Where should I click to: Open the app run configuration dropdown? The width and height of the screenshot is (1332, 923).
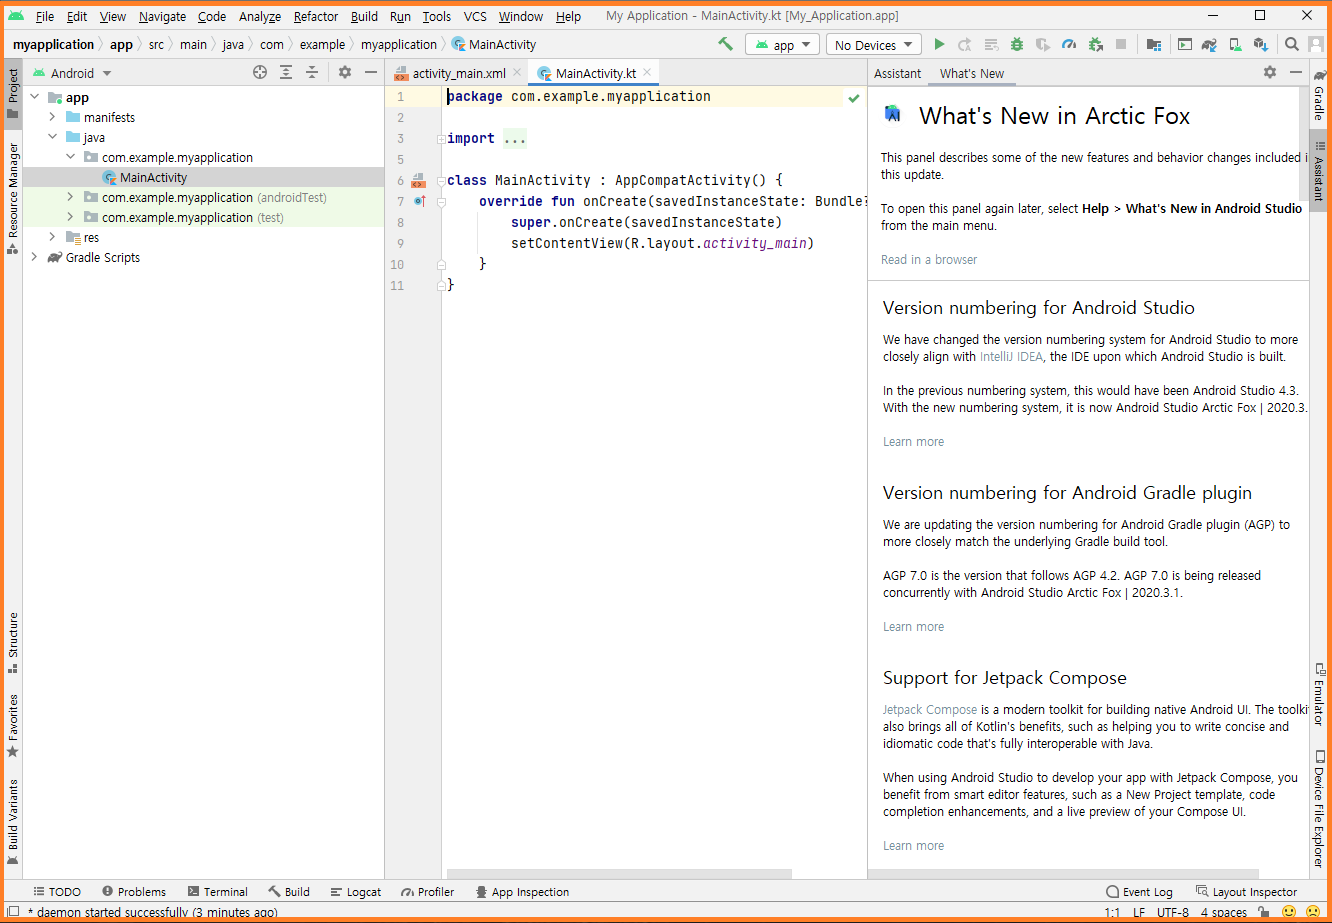click(x=782, y=45)
